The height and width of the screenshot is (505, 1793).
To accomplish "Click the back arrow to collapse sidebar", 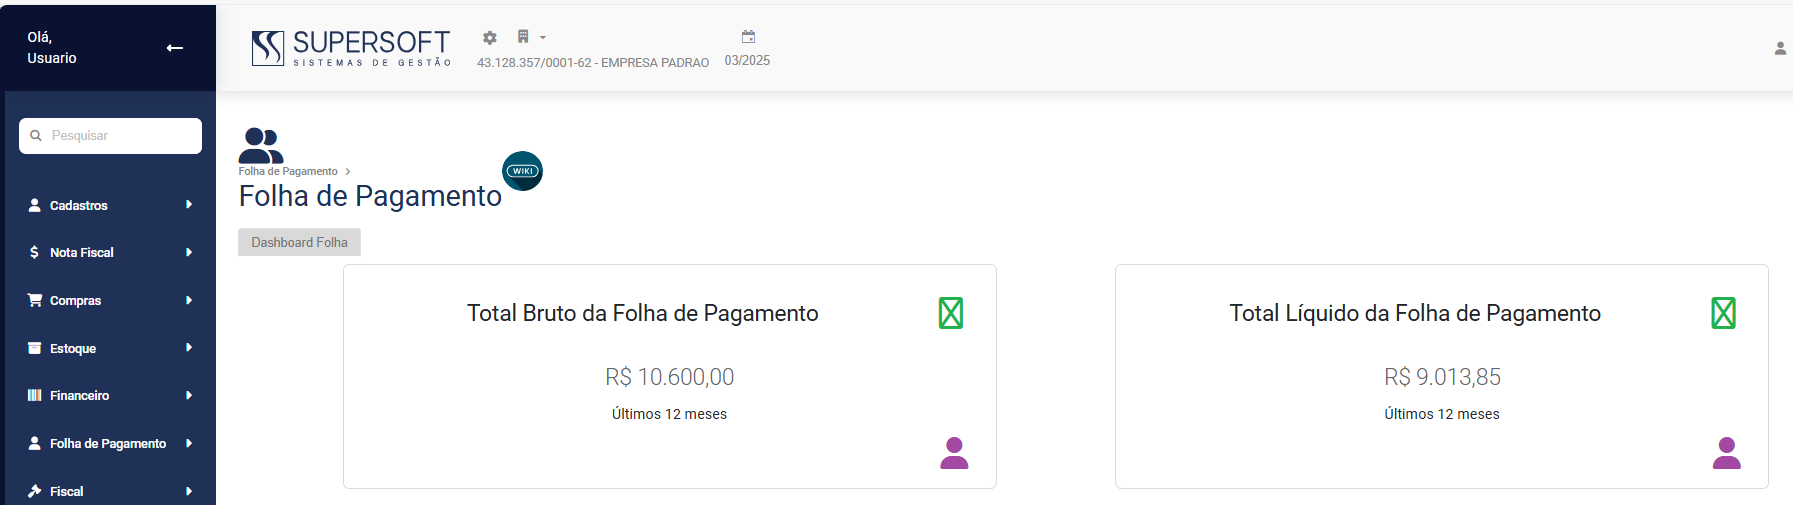I will [175, 48].
